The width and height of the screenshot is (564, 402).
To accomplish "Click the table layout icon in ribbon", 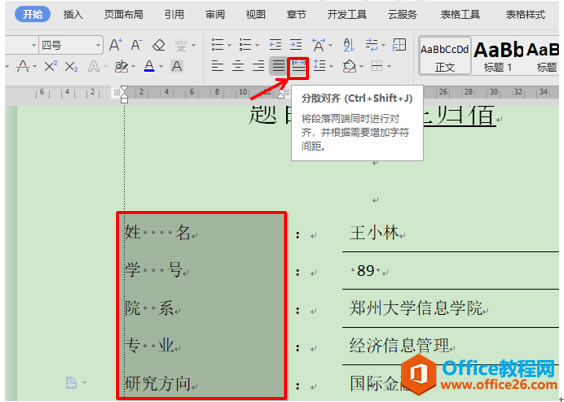I will point(399,45).
